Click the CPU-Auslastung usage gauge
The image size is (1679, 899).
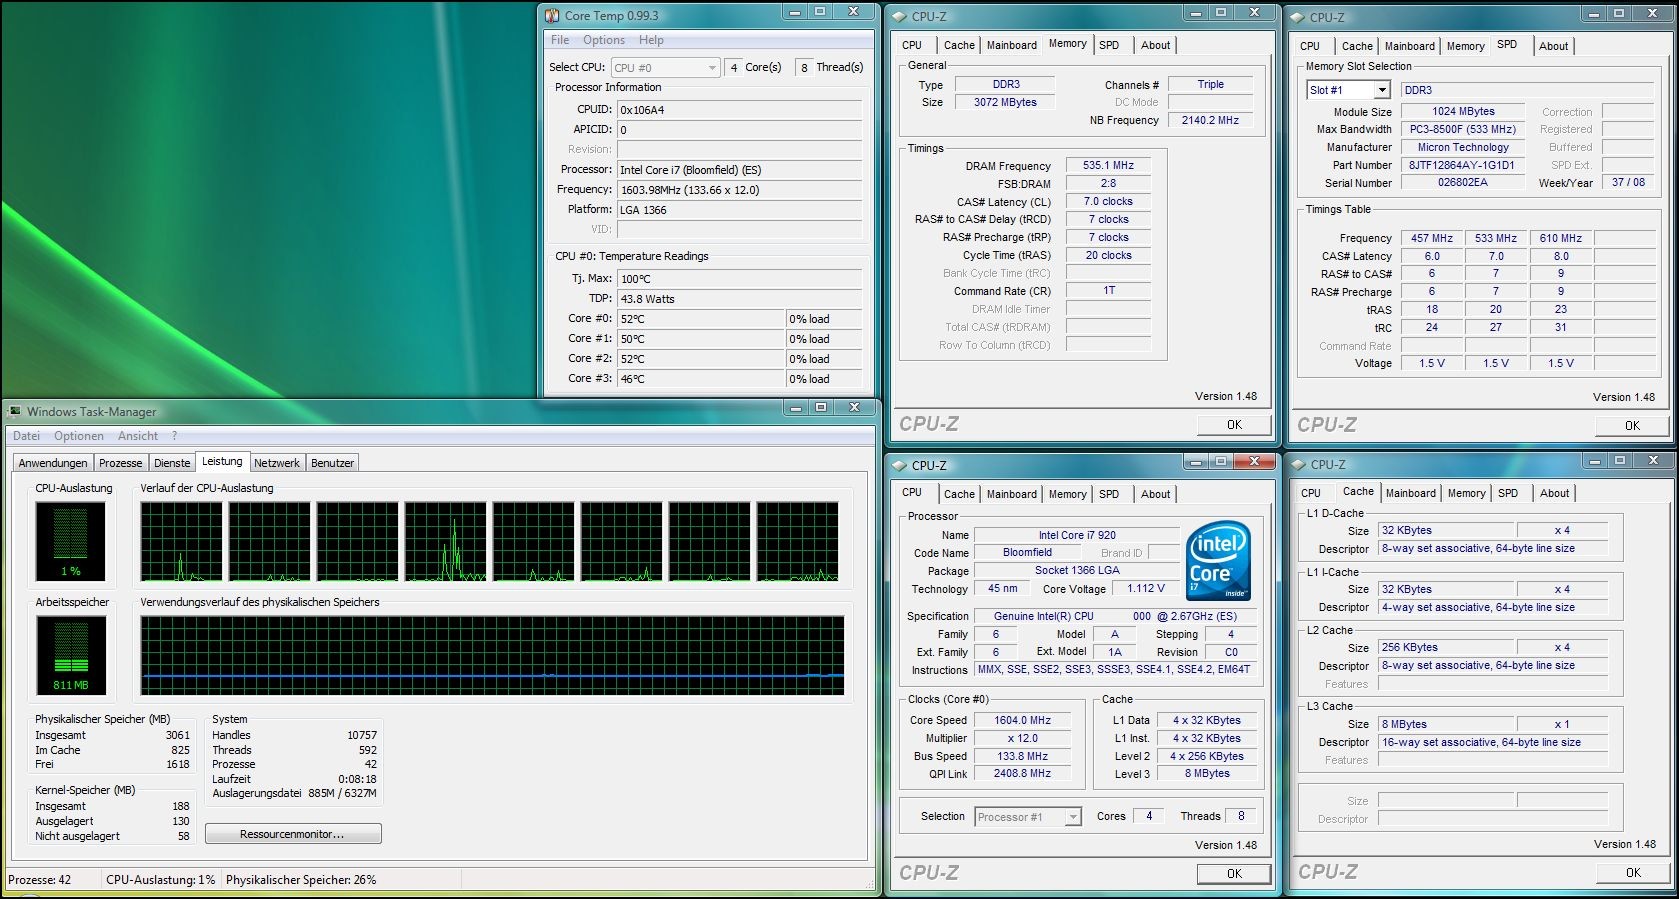70,540
